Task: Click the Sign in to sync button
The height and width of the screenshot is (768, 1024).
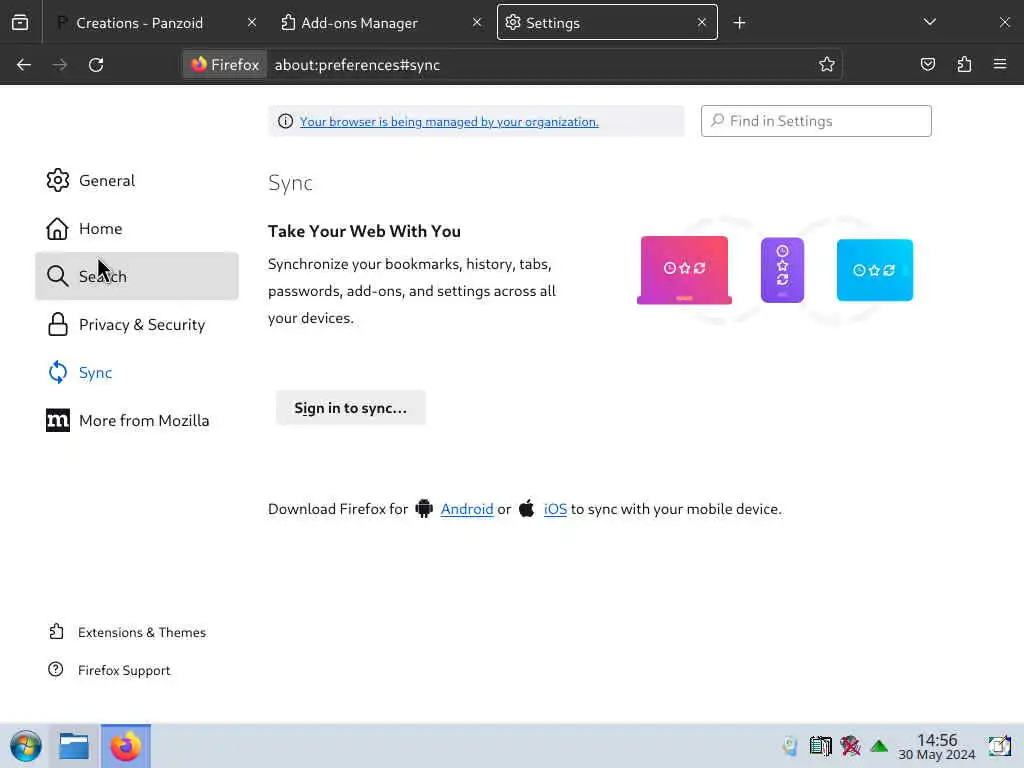Action: [x=351, y=408]
